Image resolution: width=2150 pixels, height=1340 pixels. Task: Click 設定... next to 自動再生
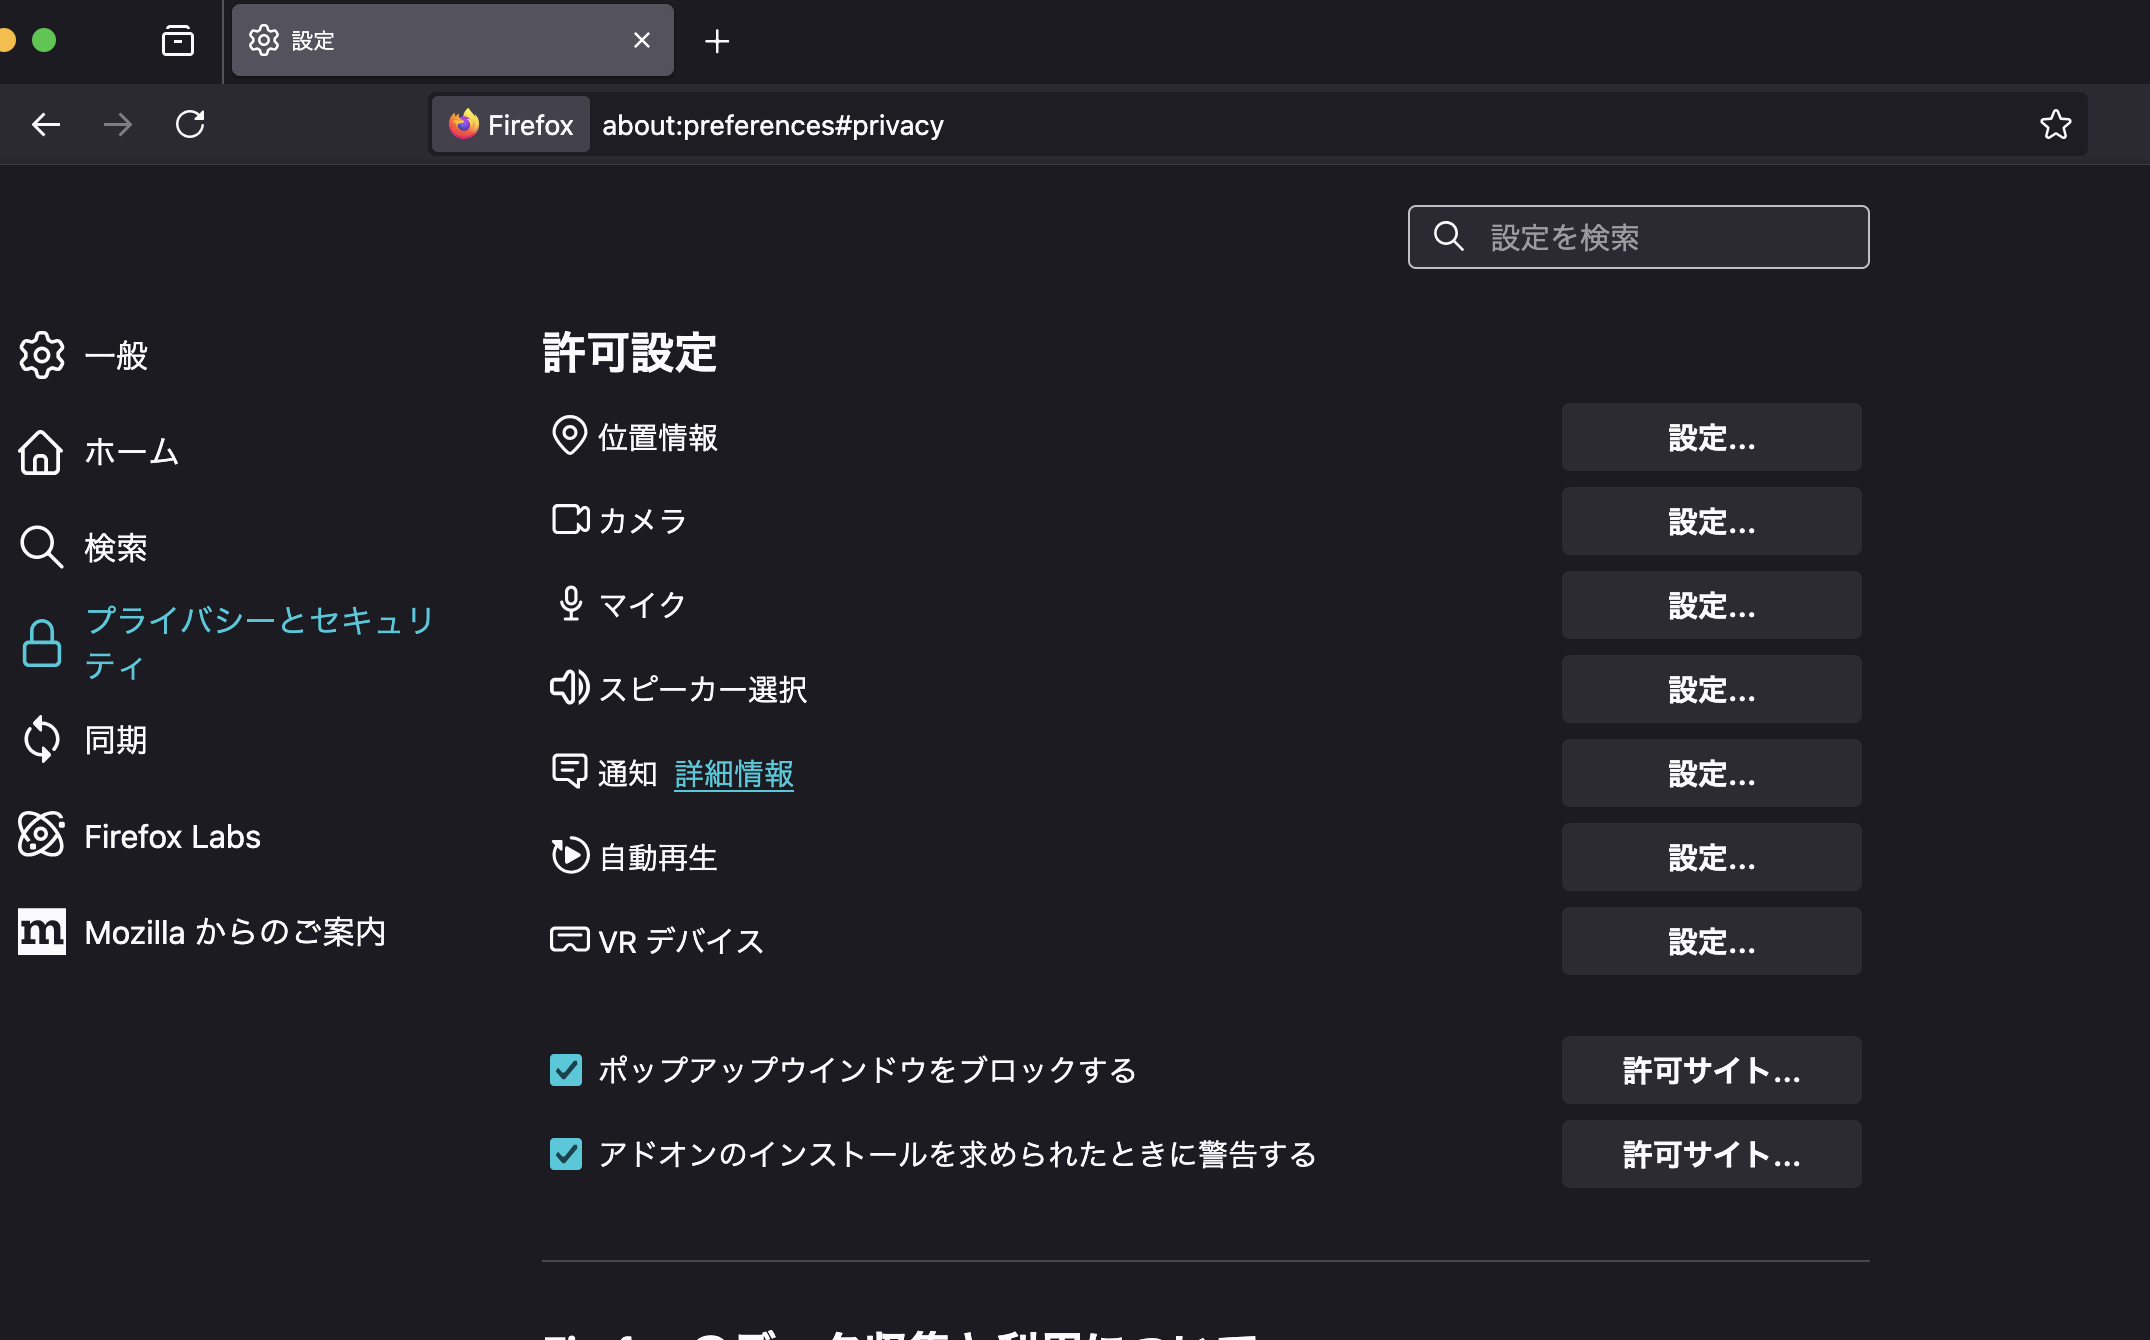click(x=1710, y=856)
